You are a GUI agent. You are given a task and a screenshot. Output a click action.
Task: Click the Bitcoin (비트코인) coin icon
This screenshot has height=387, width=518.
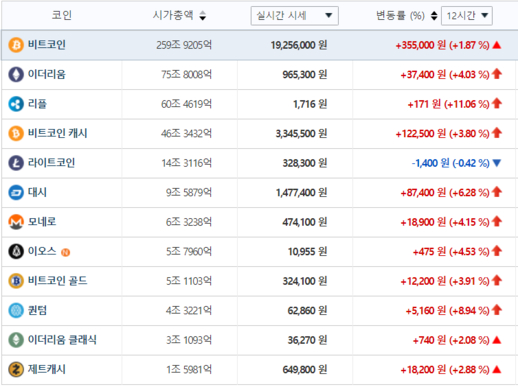click(16, 45)
